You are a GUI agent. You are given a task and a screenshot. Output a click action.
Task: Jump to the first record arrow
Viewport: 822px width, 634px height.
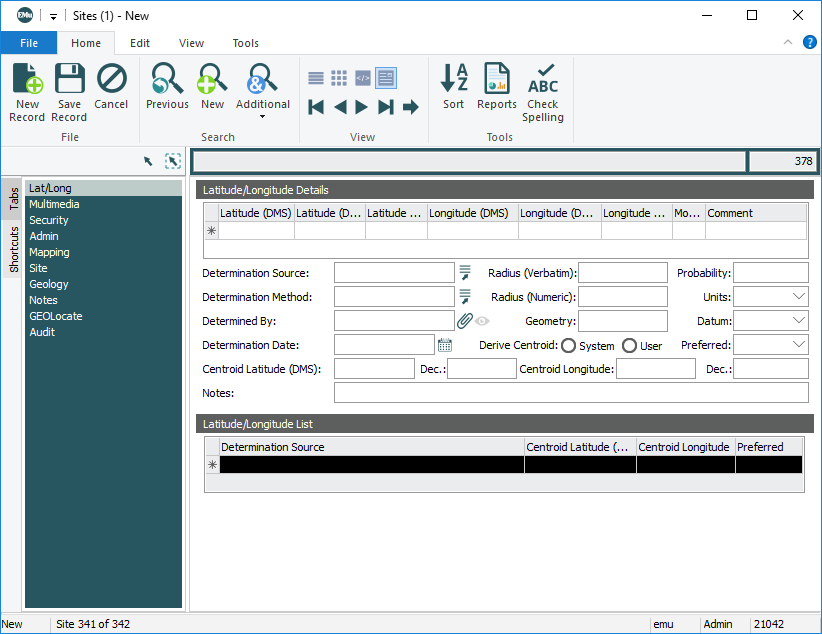[316, 107]
